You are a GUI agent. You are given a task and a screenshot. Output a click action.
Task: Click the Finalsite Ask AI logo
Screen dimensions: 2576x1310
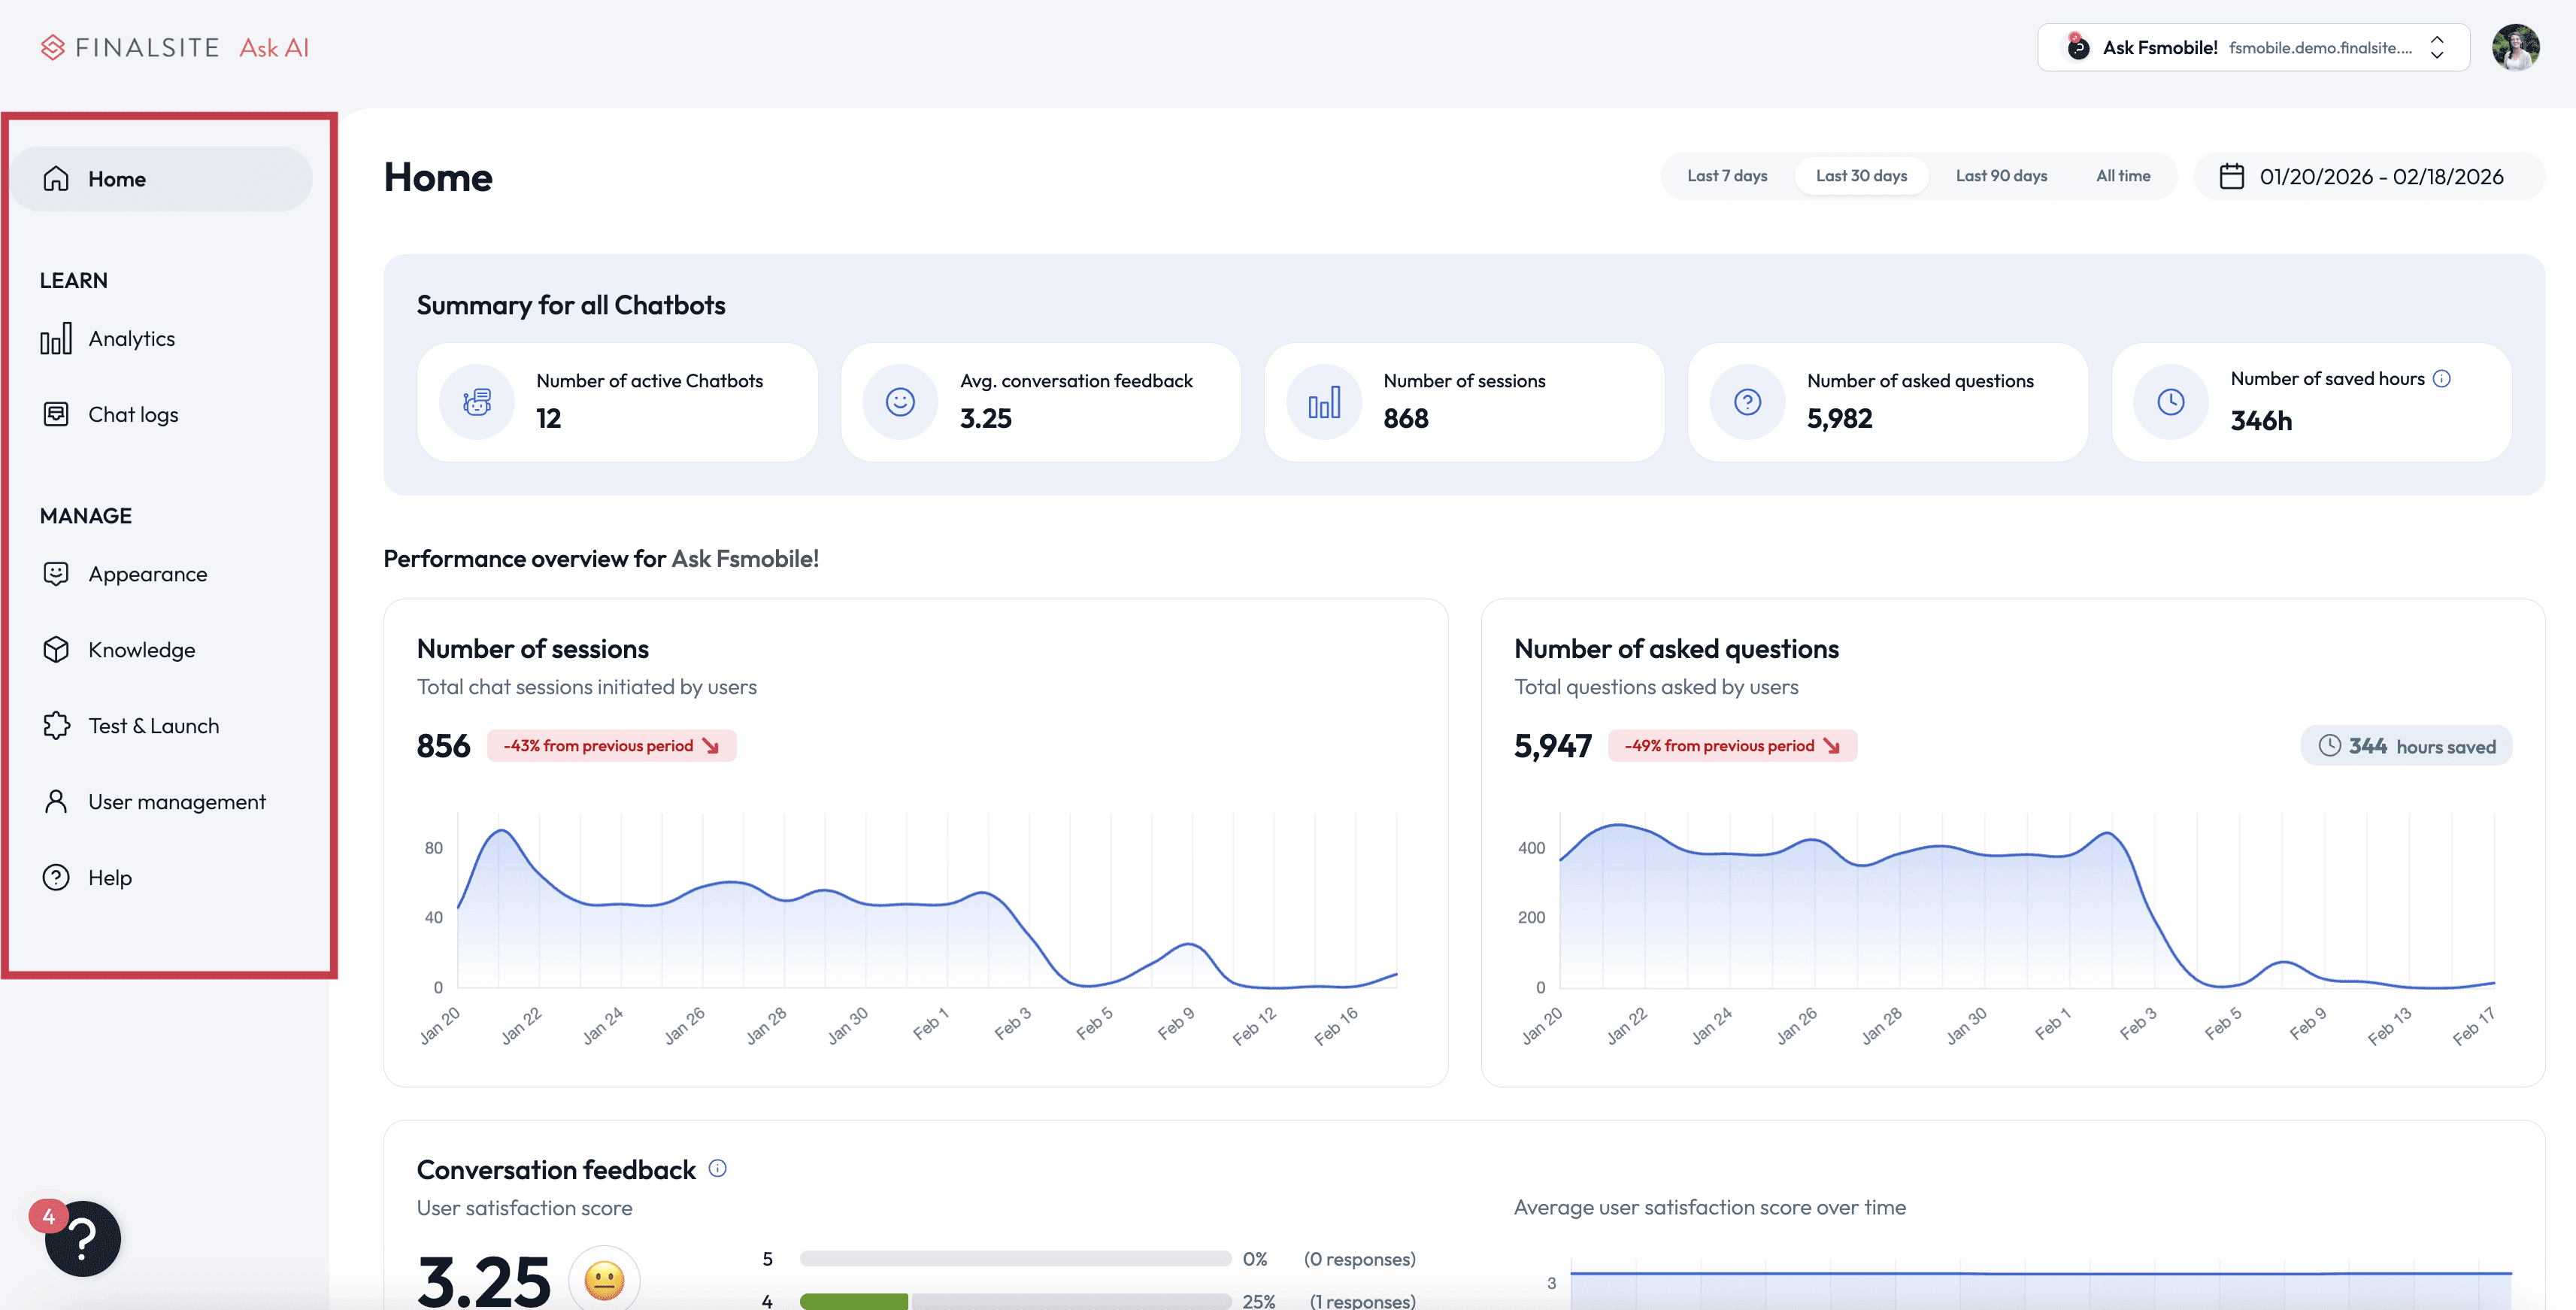[175, 47]
